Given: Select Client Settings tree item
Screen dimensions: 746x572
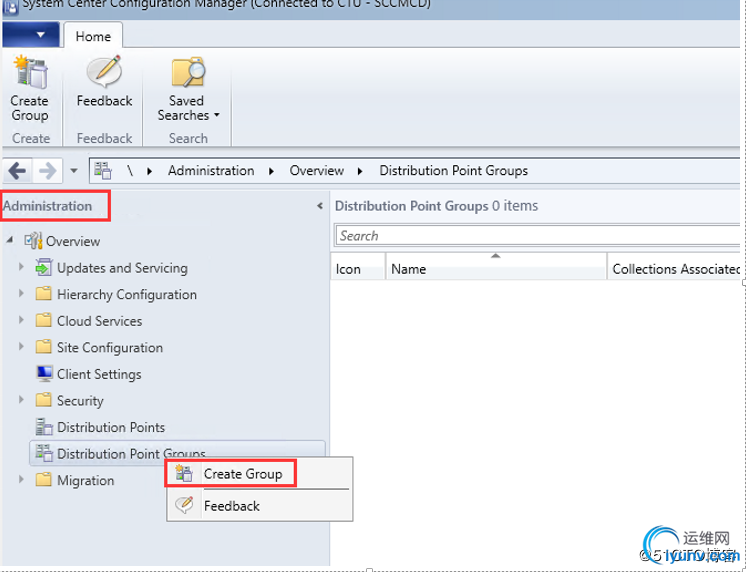Looking at the screenshot, I should pos(99,375).
